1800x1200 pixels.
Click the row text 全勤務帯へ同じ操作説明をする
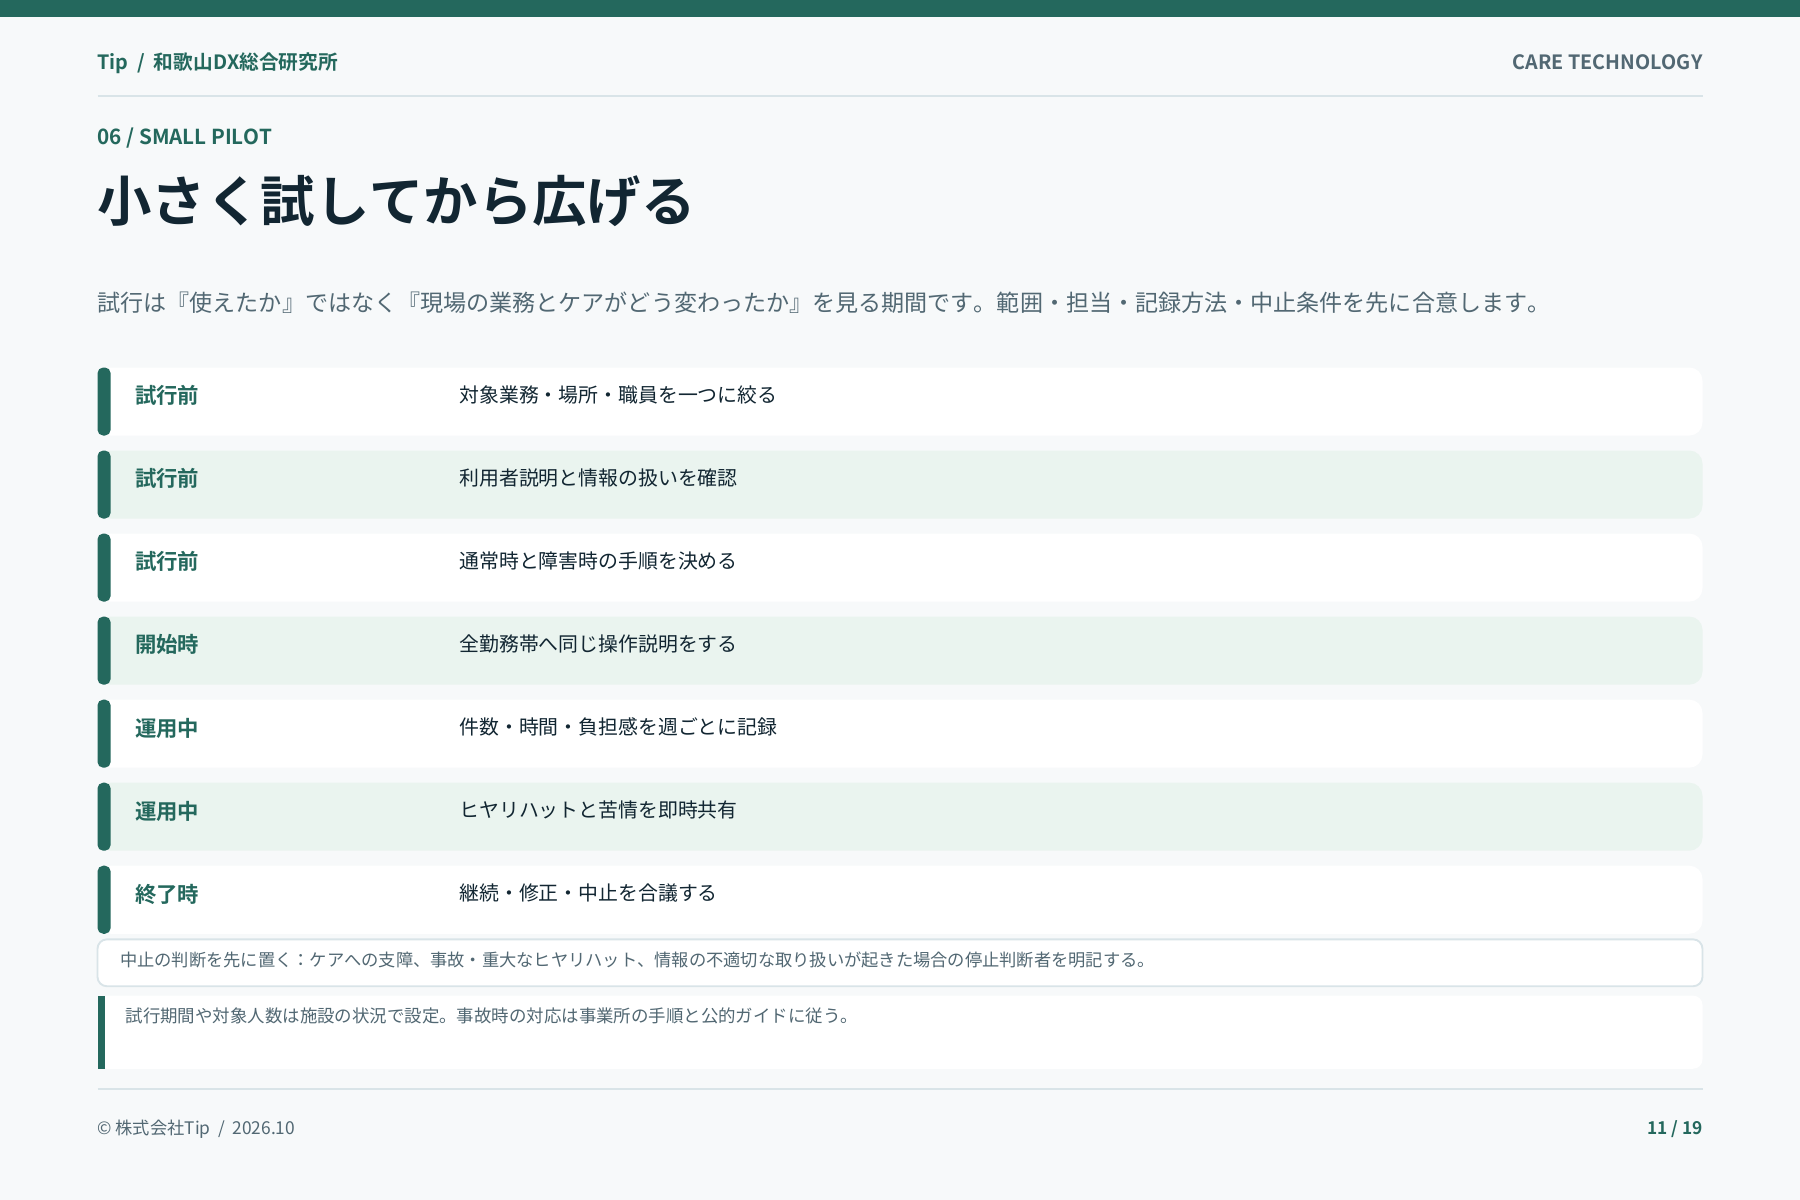(x=597, y=644)
